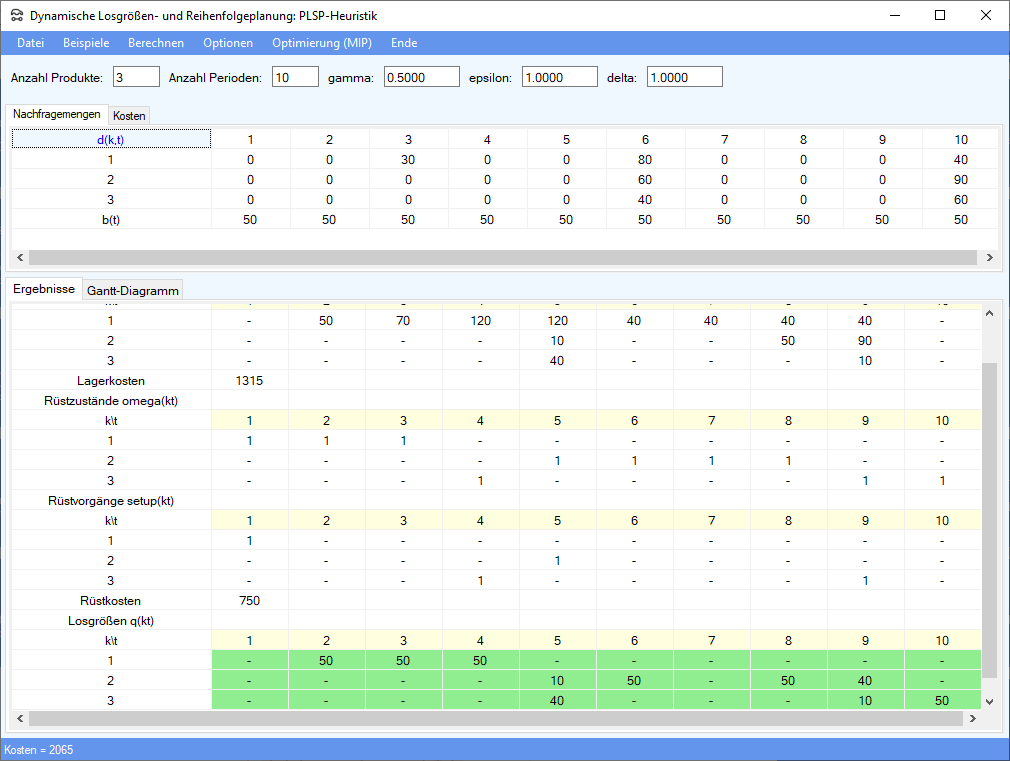Select the Nachfragemengen tab

(56, 115)
